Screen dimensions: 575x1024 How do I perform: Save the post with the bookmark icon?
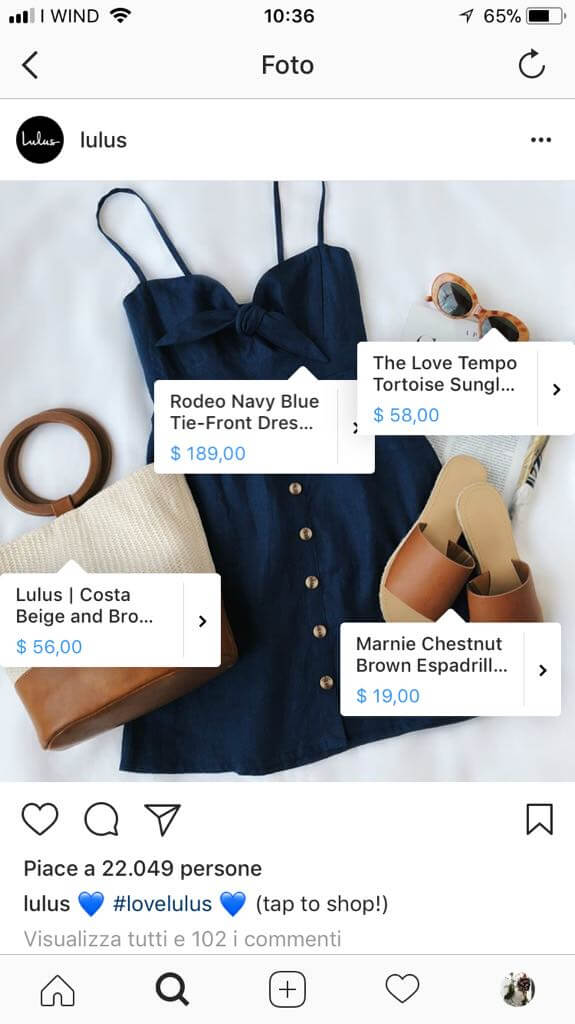pyautogui.click(x=540, y=819)
